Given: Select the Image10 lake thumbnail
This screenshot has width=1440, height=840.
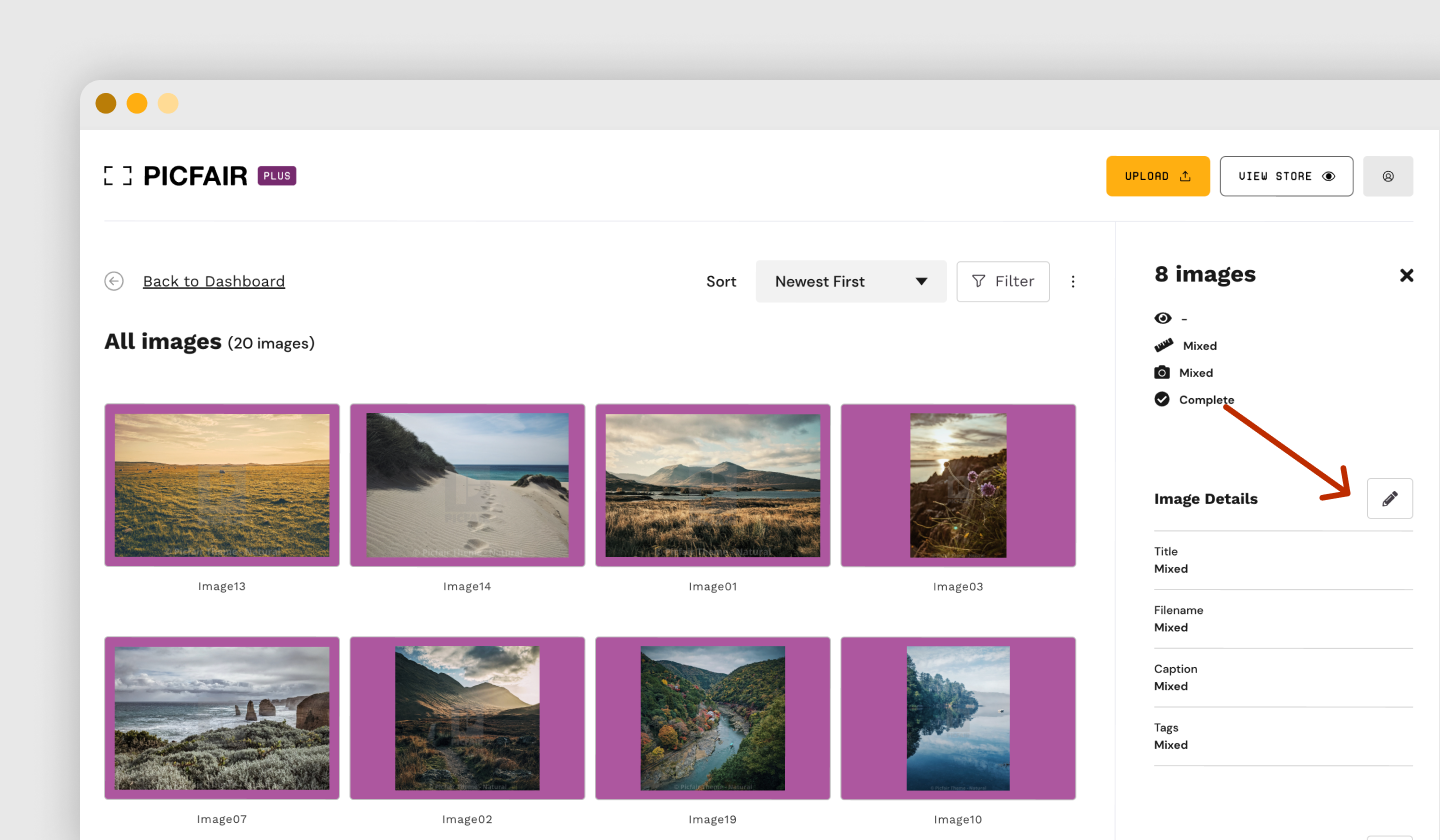Looking at the screenshot, I should [958, 718].
